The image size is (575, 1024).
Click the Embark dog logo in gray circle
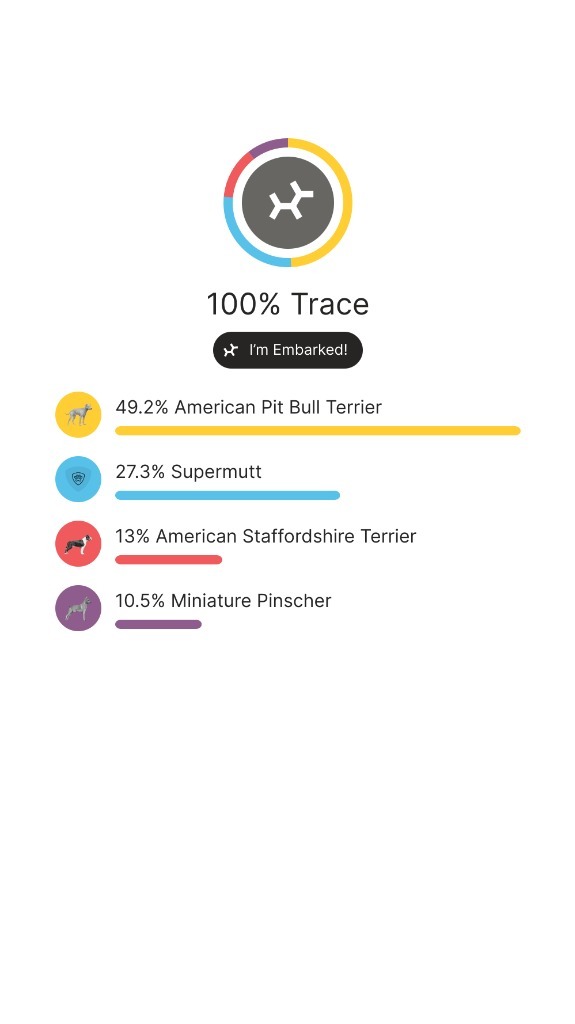point(288,202)
